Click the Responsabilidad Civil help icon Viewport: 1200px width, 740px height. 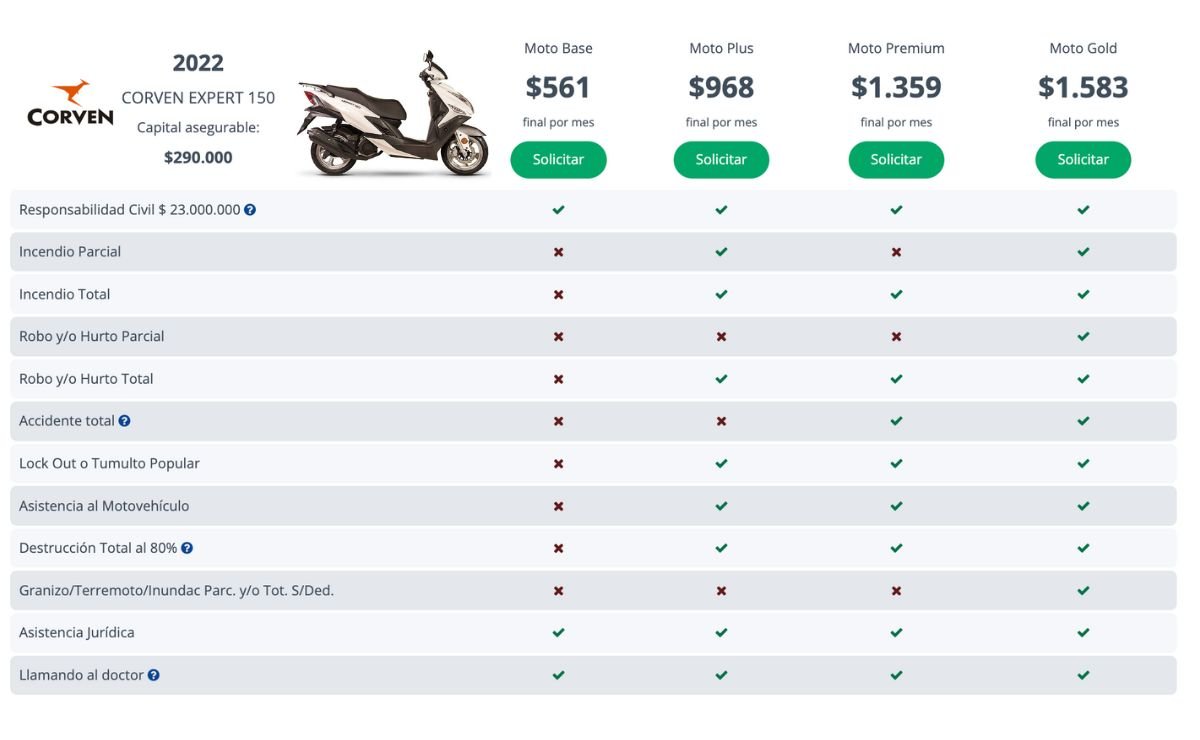click(250, 210)
